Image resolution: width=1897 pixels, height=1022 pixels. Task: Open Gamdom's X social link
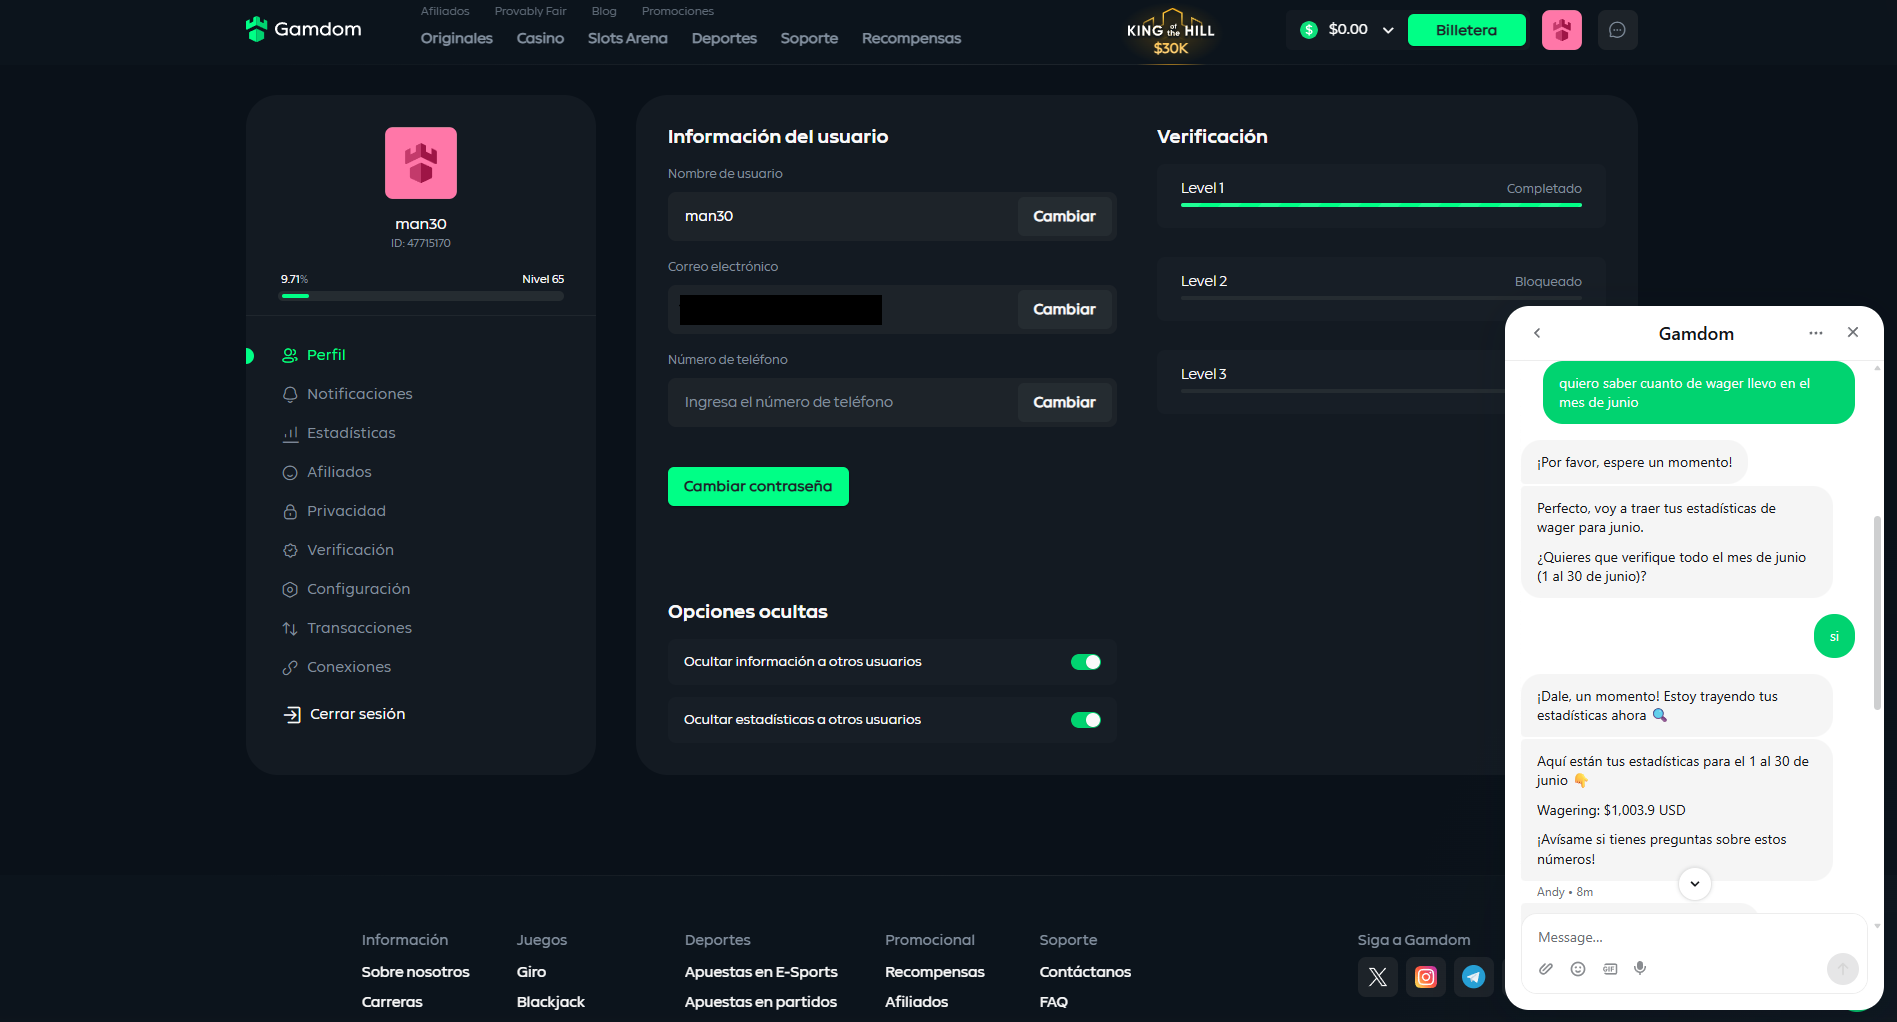point(1377,977)
